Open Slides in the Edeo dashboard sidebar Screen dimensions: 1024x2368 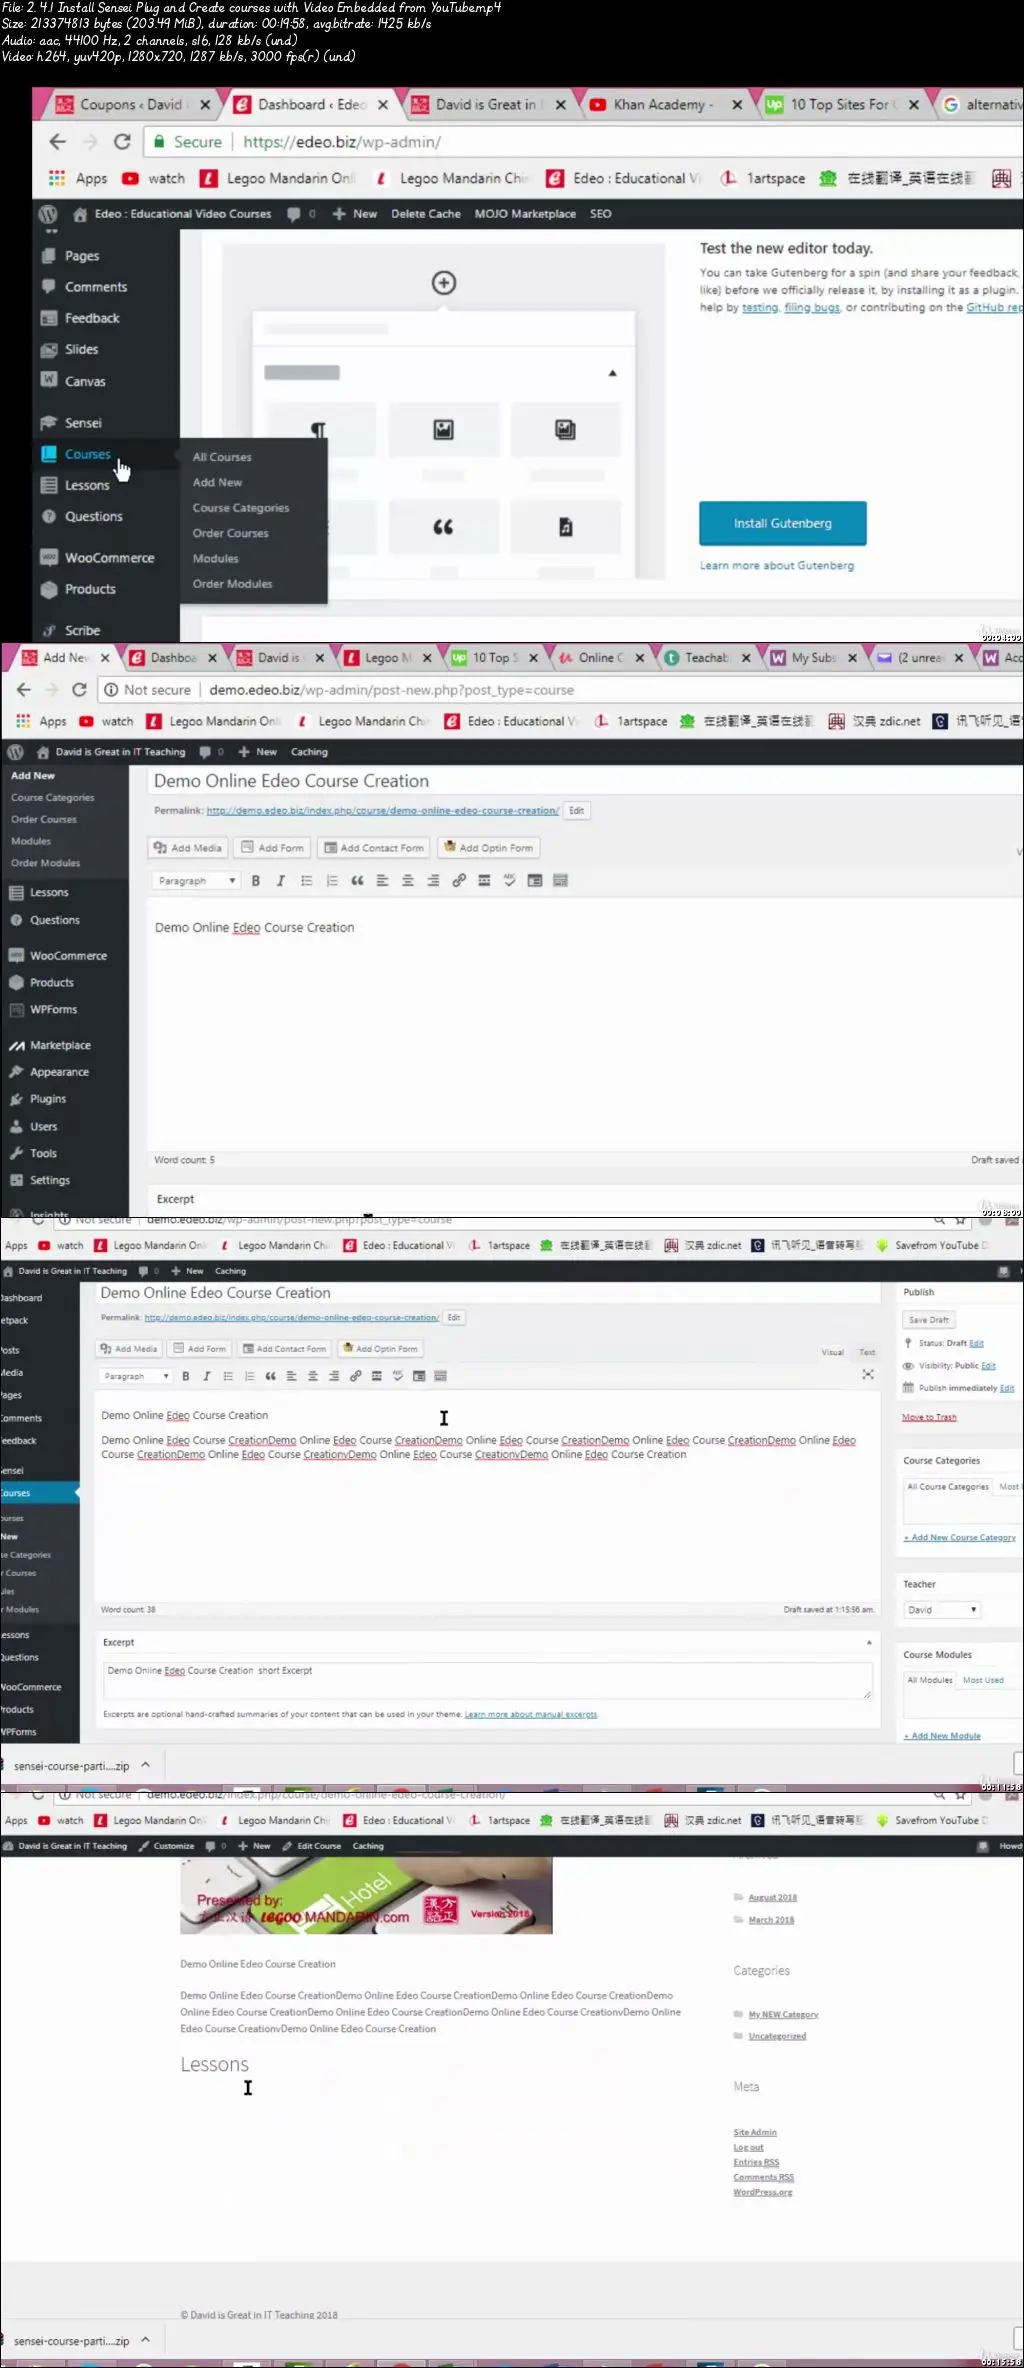(81, 349)
